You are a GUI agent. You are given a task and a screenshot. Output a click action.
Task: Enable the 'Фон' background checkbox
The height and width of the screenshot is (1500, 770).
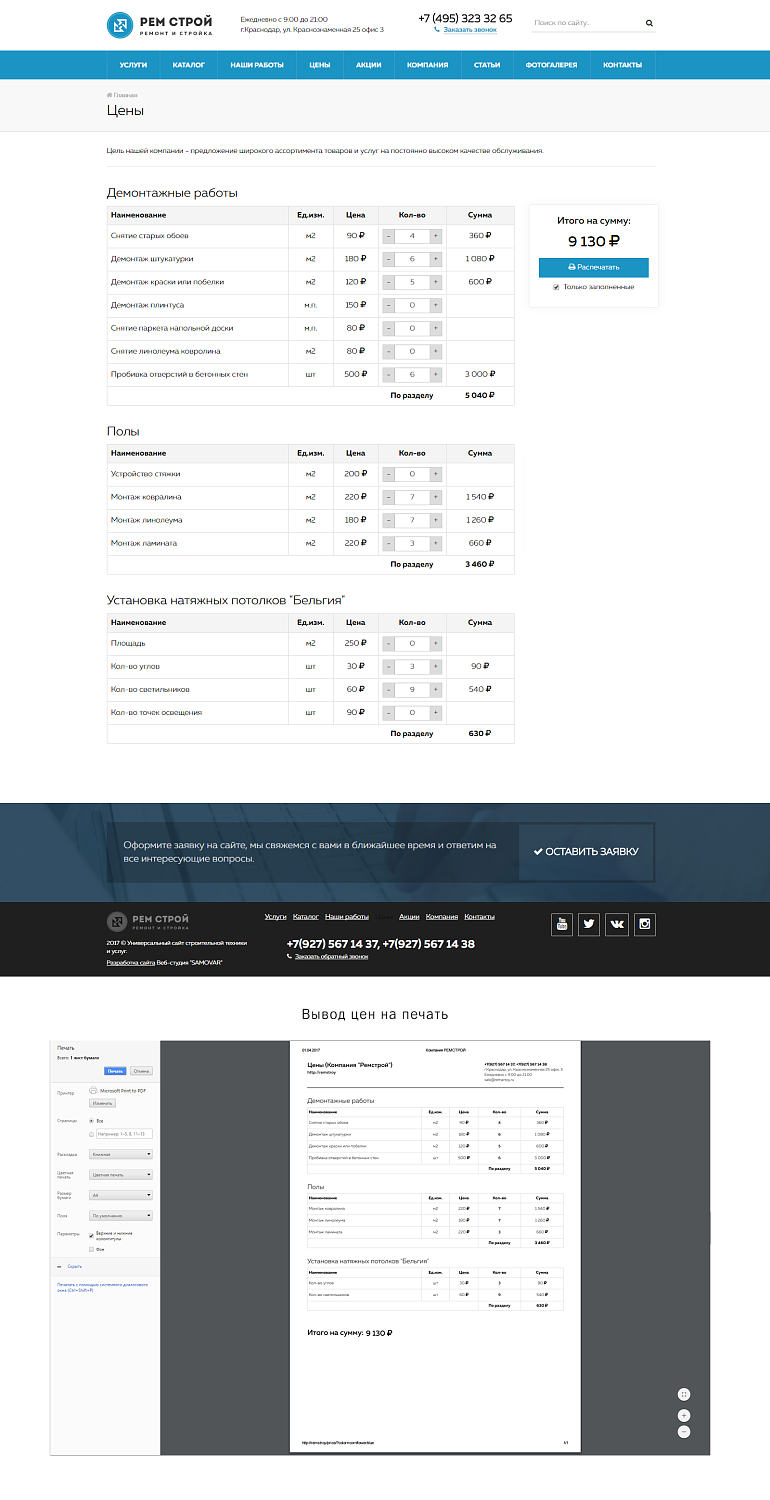coord(92,1249)
